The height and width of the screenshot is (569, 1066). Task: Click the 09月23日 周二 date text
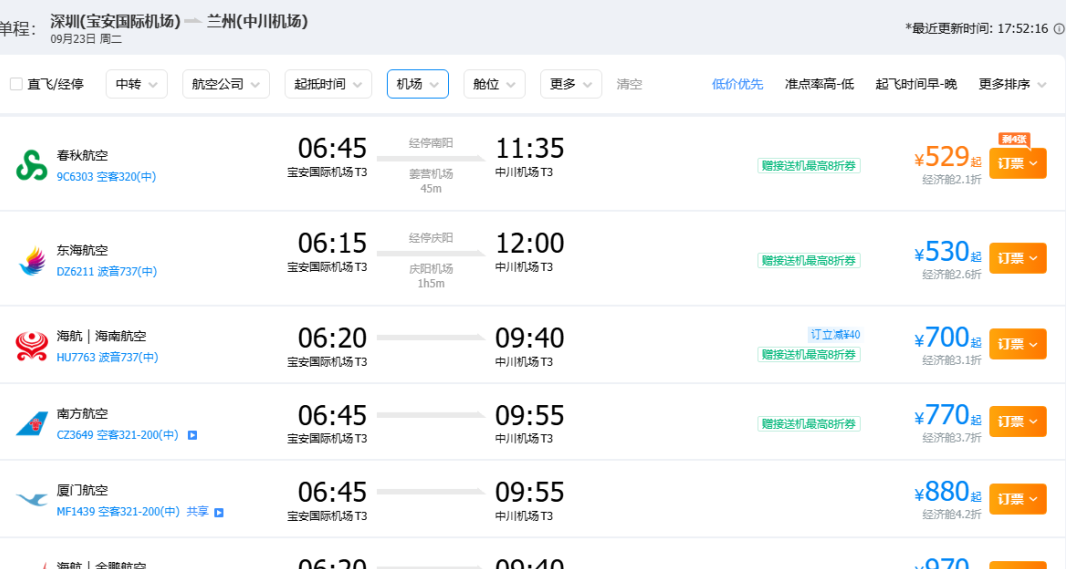coord(86,39)
